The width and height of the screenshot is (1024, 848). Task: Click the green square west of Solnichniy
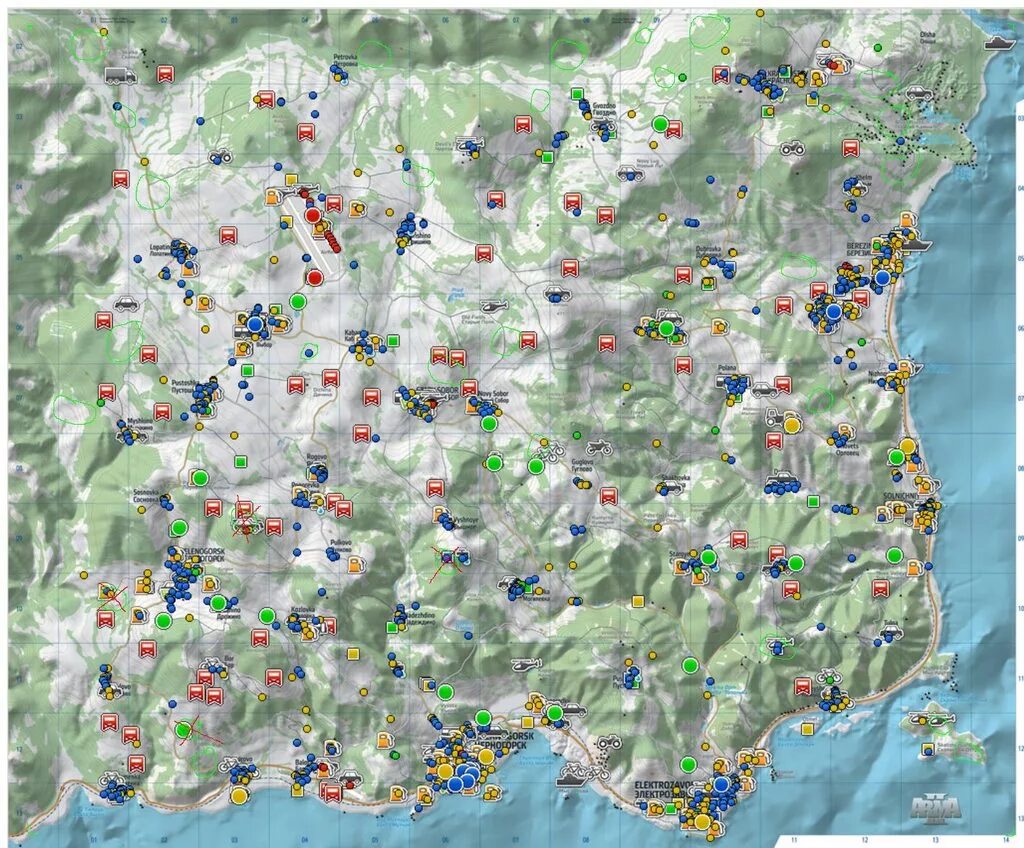[813, 502]
